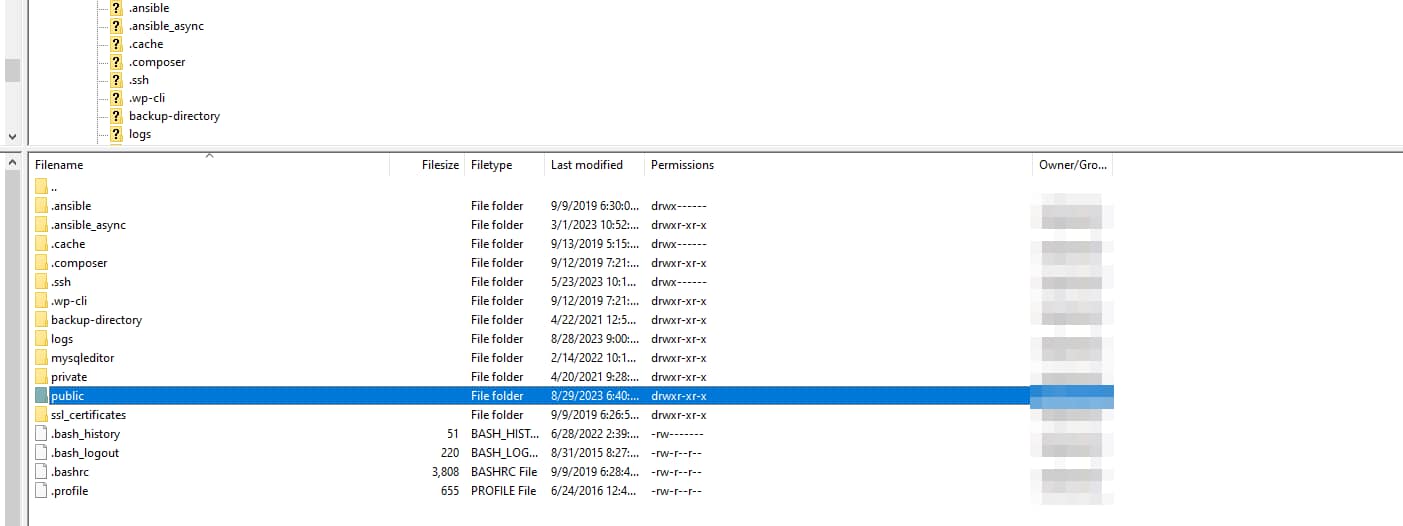Select the .bashrc filename text
This screenshot has height=526, width=1403.
point(69,472)
